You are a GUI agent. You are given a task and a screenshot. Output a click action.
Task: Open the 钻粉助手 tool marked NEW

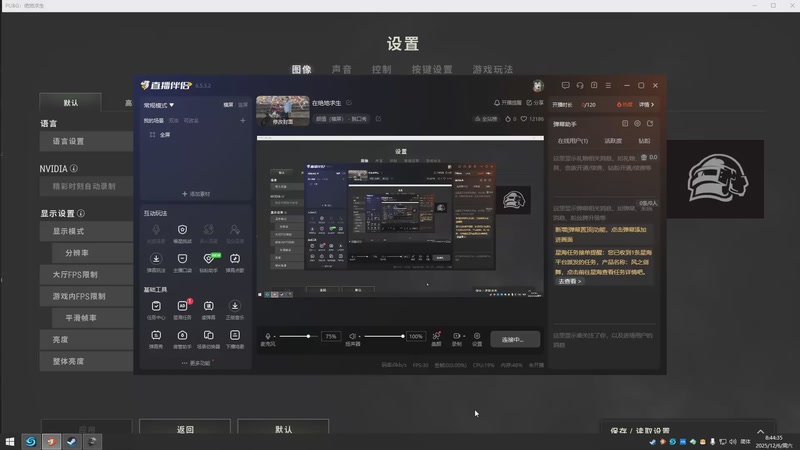(209, 262)
